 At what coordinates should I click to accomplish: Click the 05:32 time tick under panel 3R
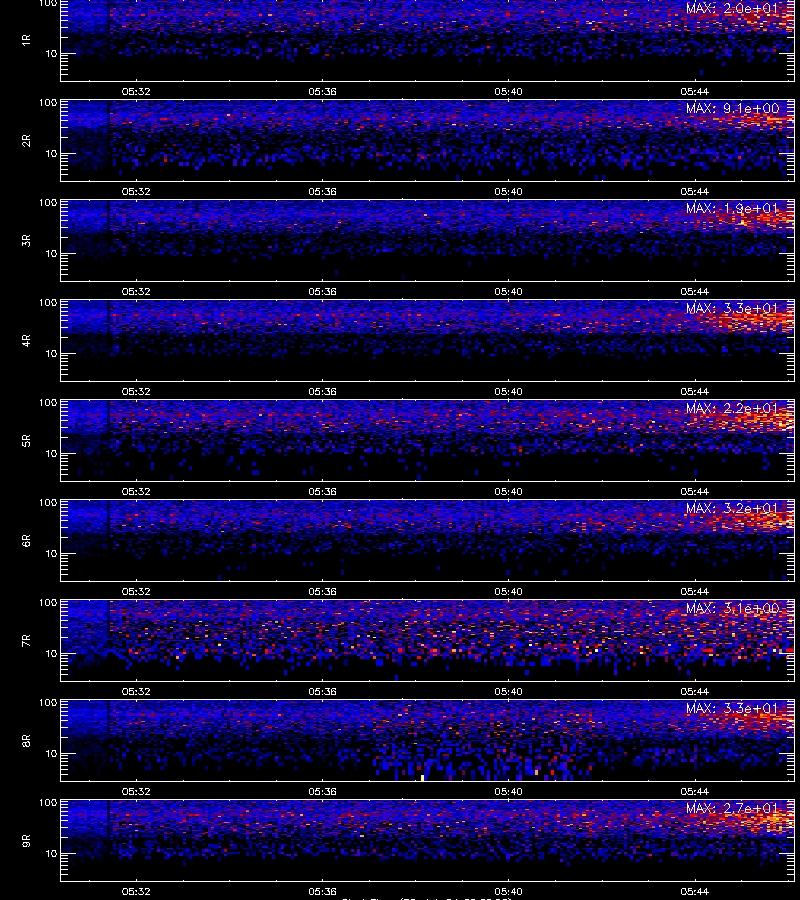click(x=136, y=291)
